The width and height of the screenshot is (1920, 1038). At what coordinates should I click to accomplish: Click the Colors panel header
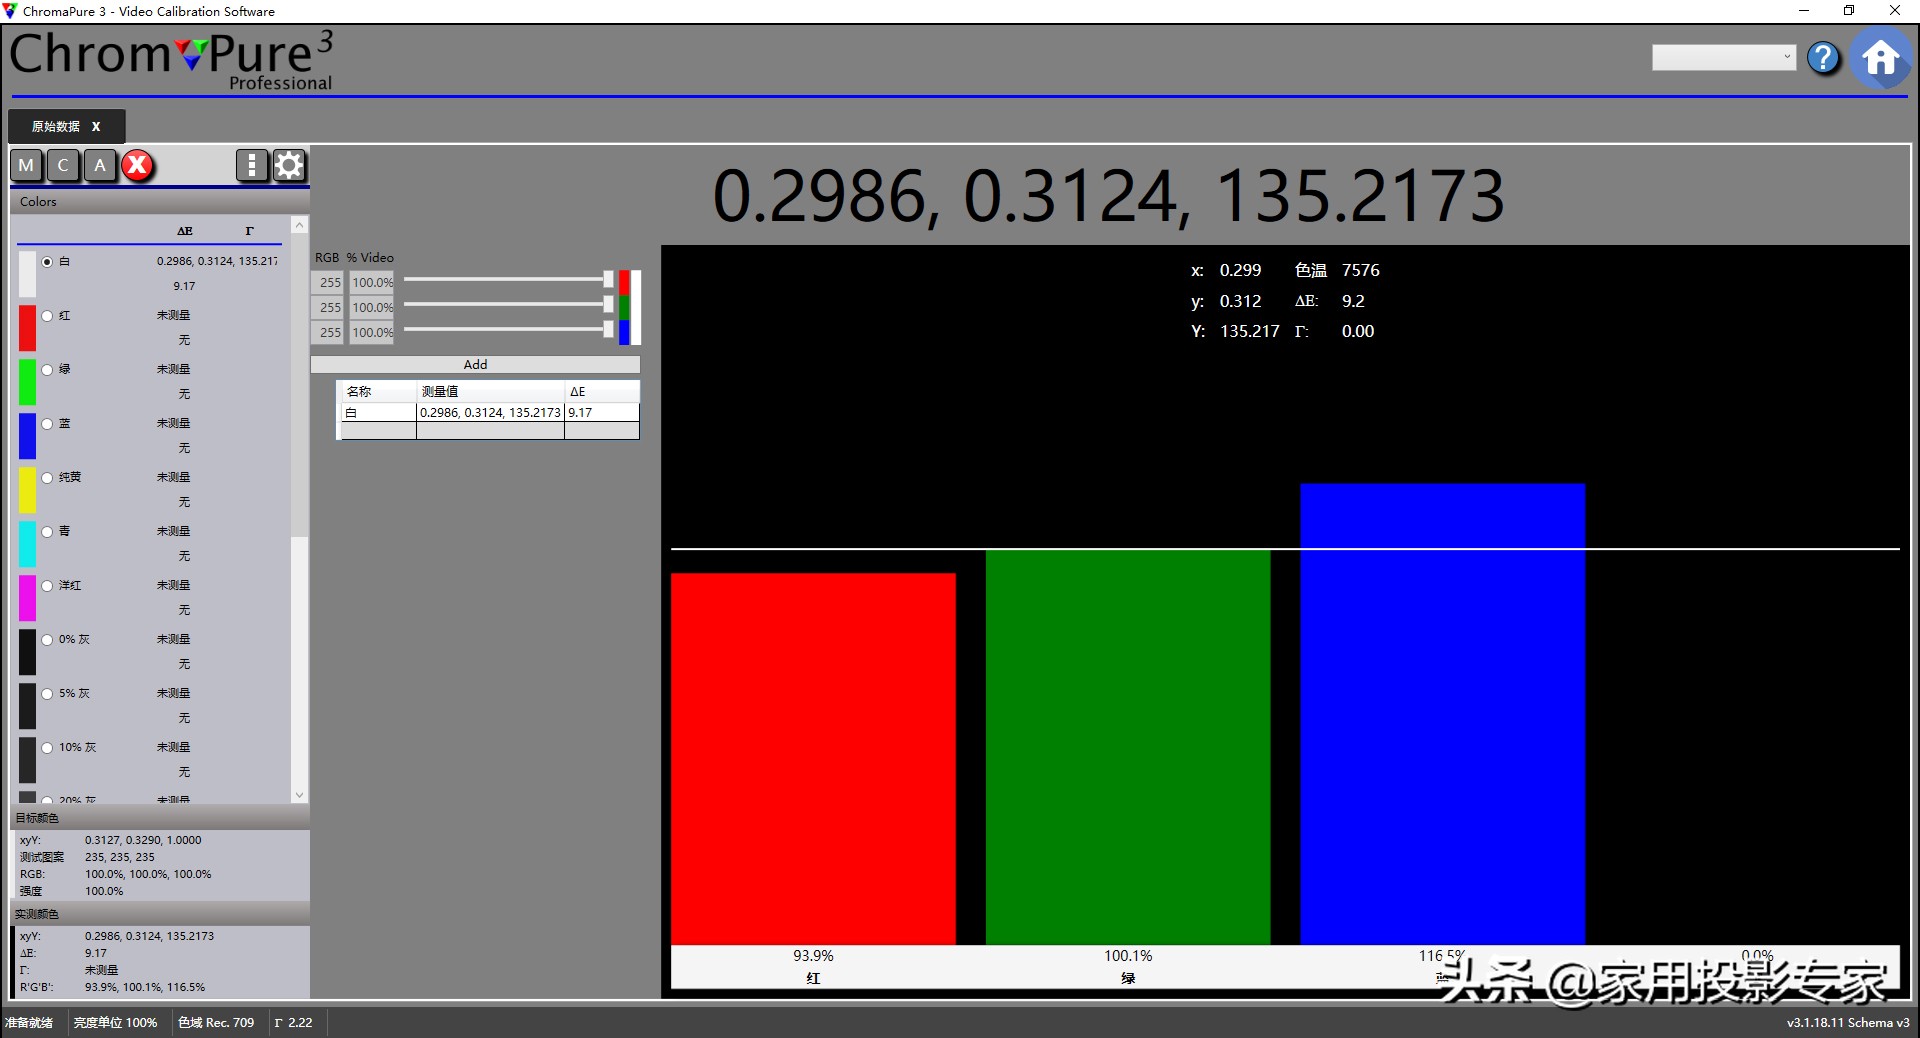click(160, 202)
